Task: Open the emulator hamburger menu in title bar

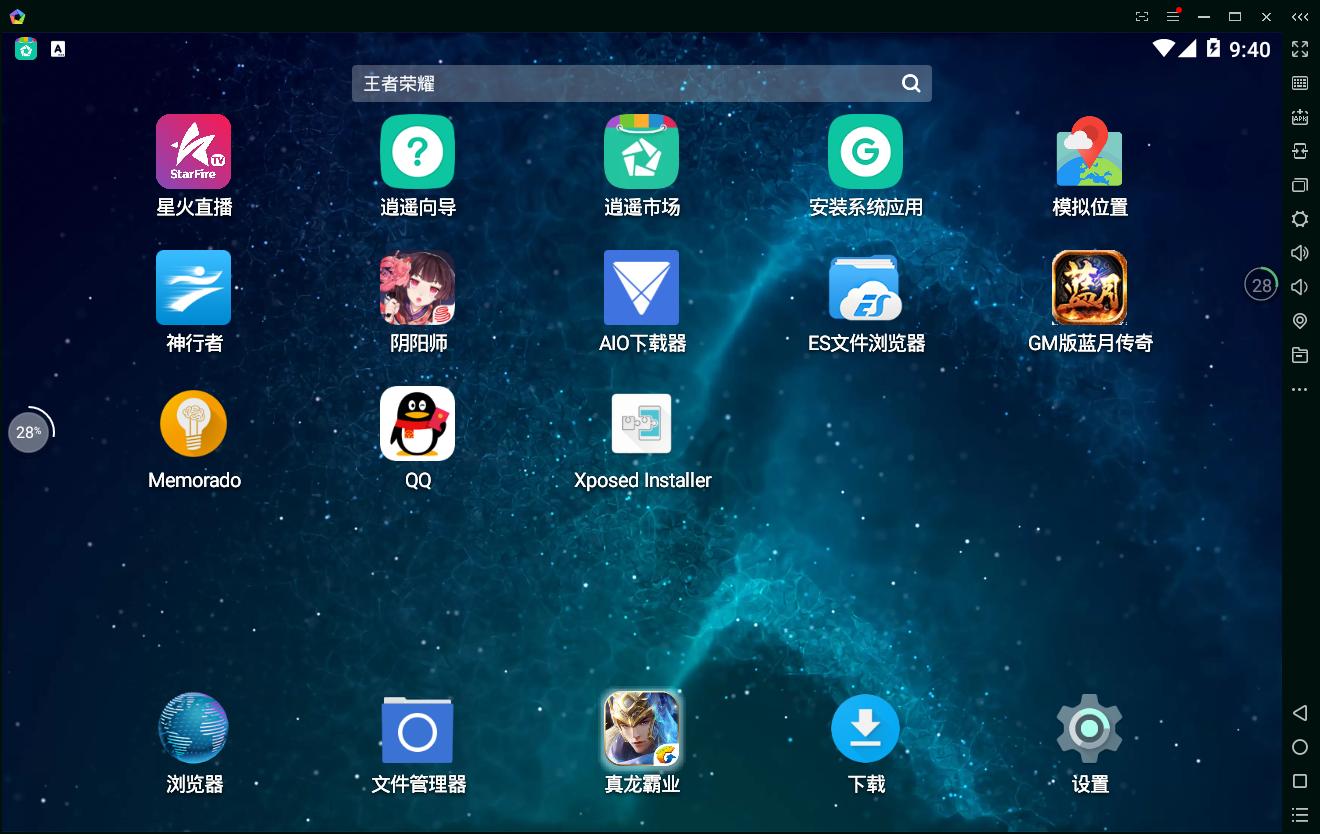Action: click(1174, 16)
